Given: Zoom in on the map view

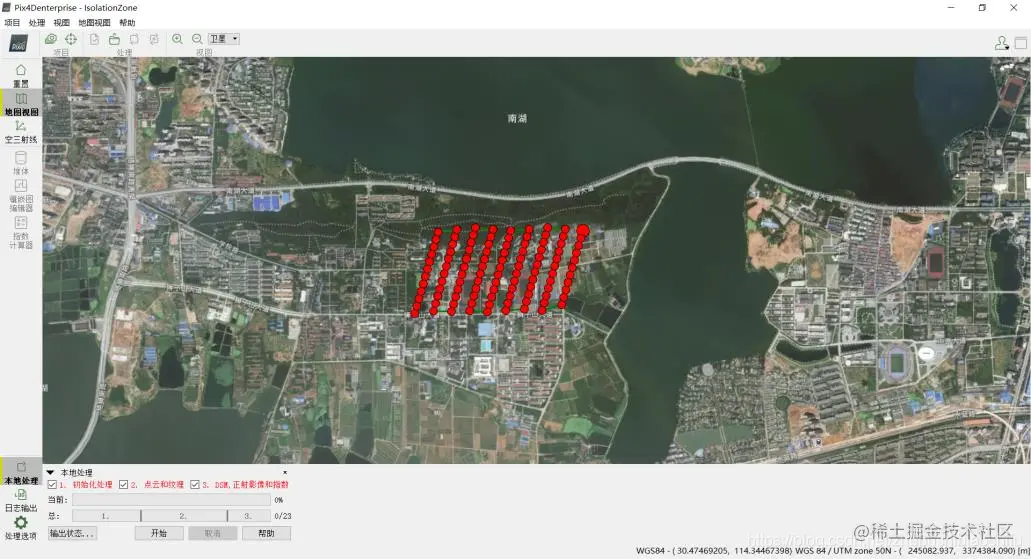Looking at the screenshot, I should 178,39.
